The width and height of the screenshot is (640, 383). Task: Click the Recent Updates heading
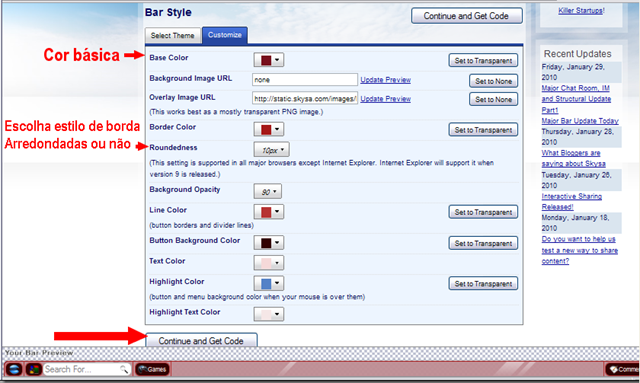coord(578,53)
